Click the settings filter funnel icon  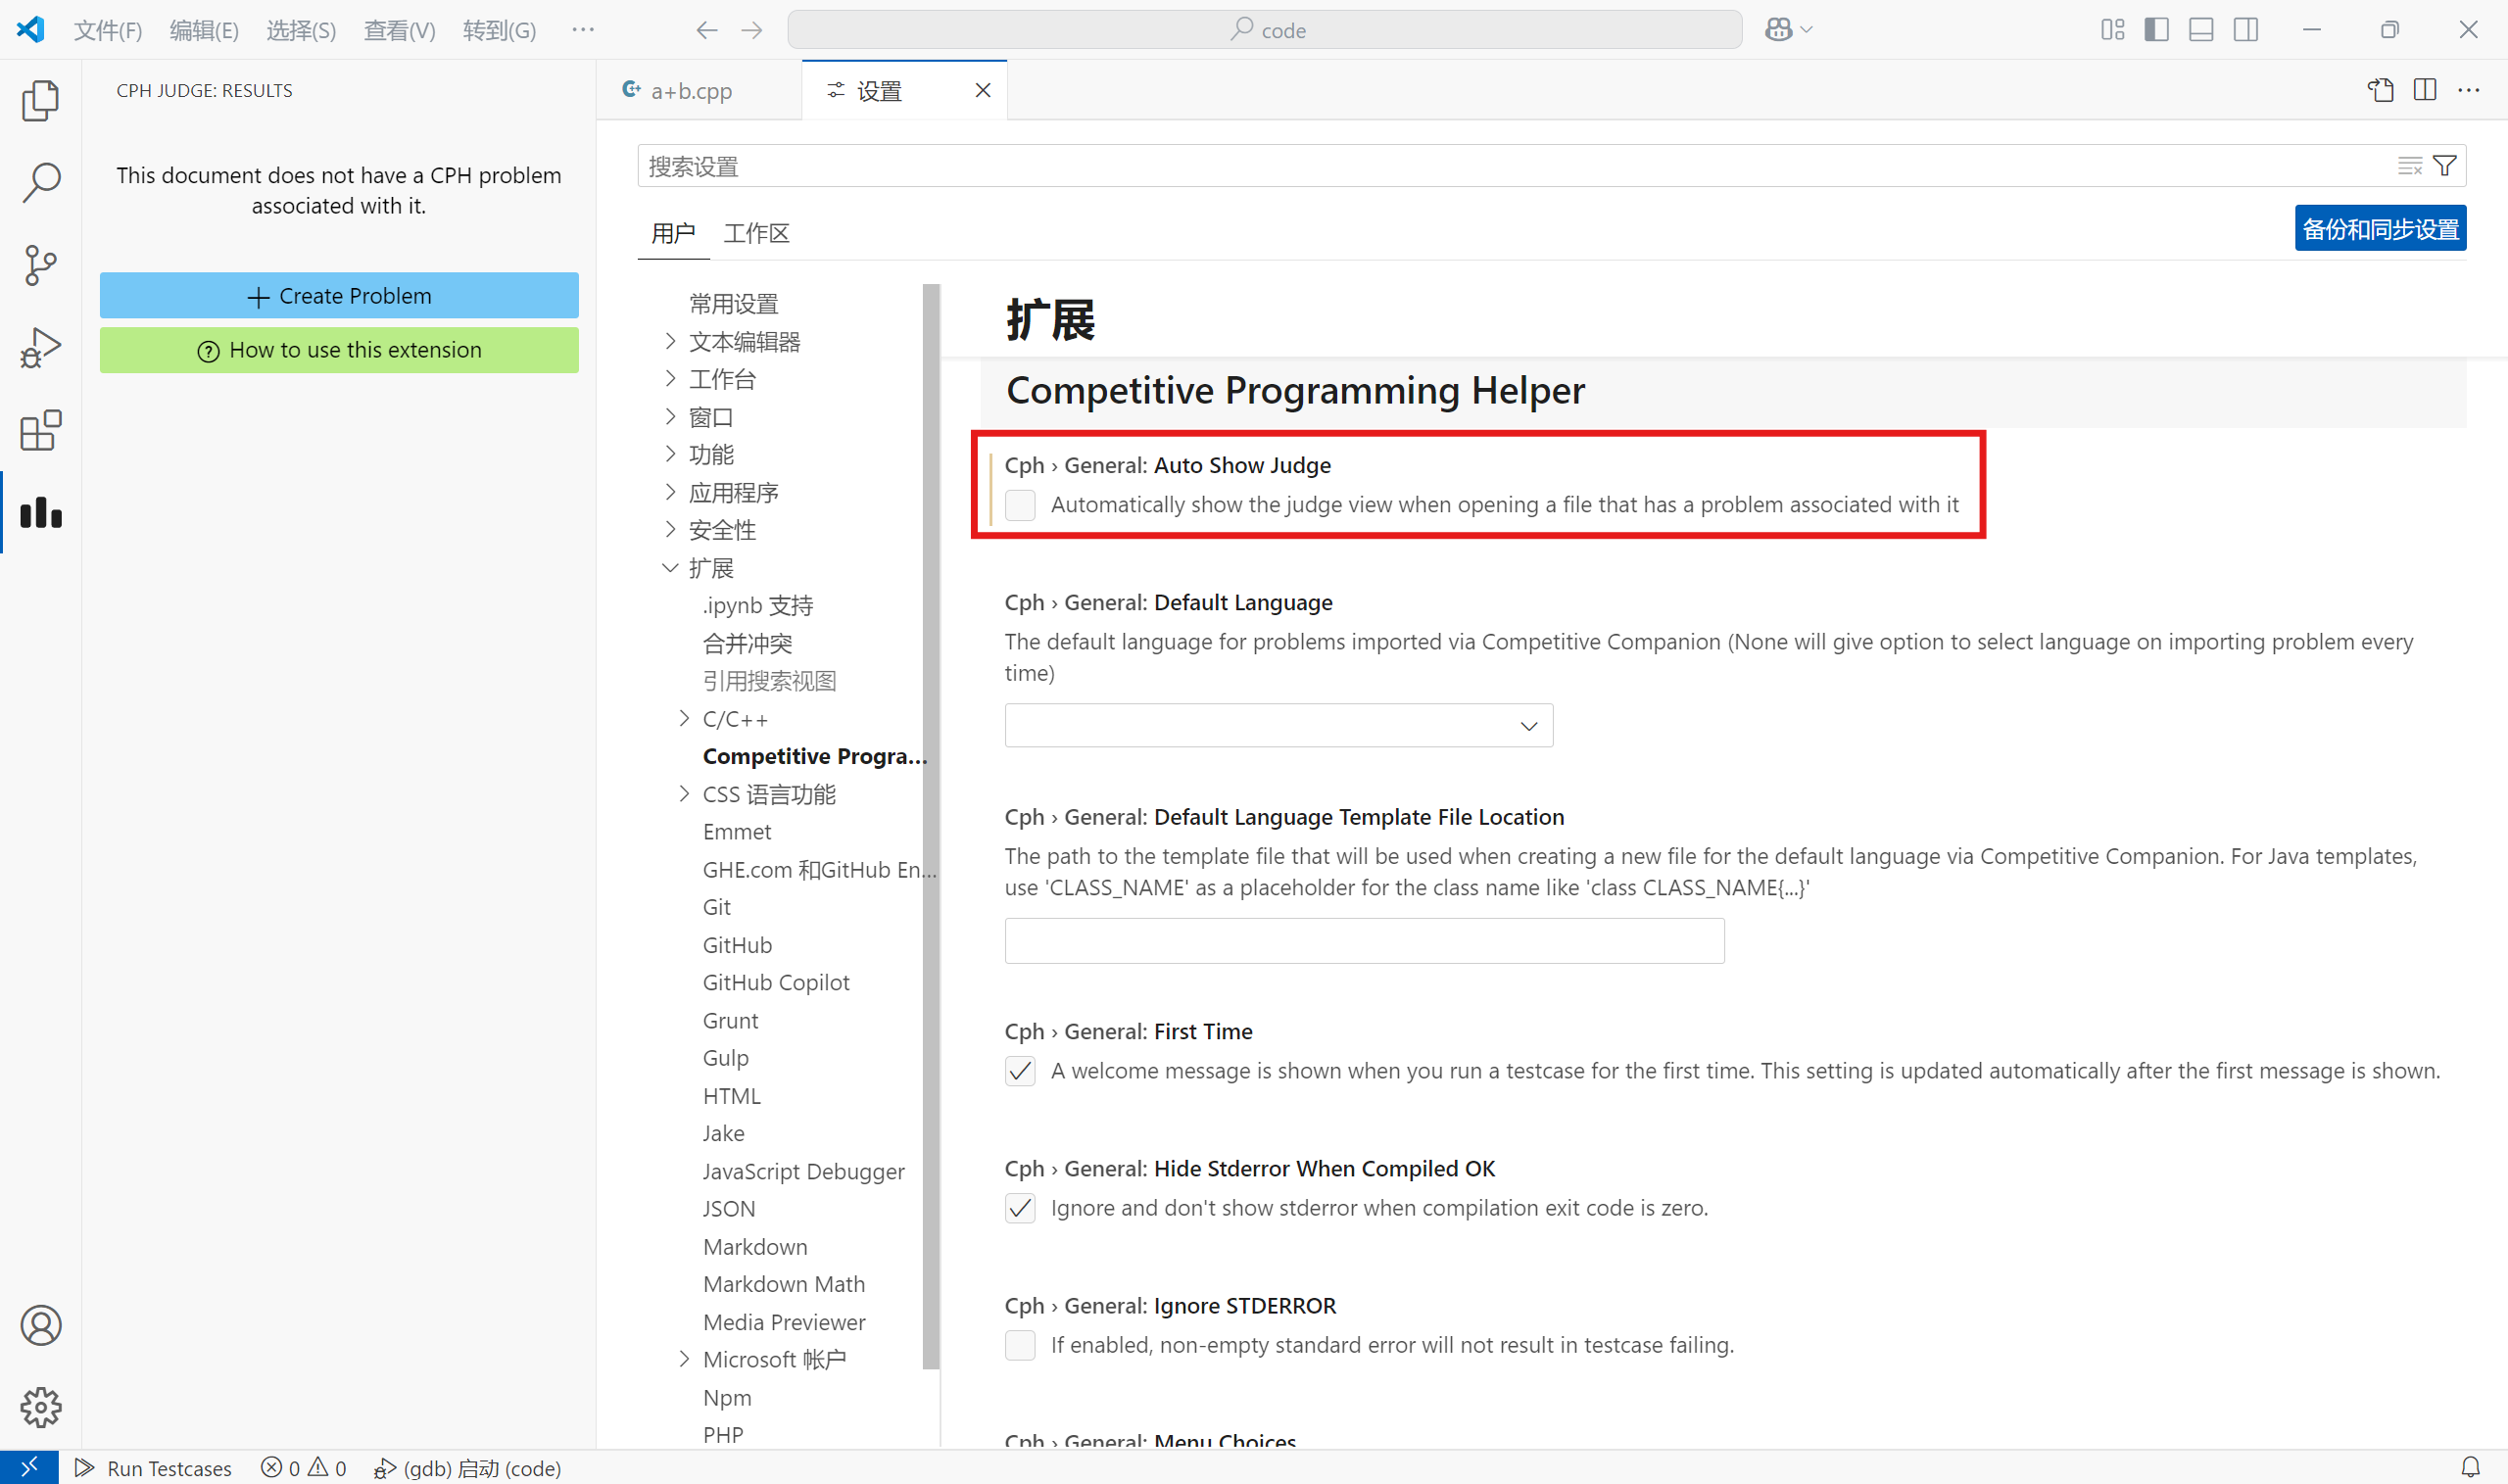pos(2444,166)
